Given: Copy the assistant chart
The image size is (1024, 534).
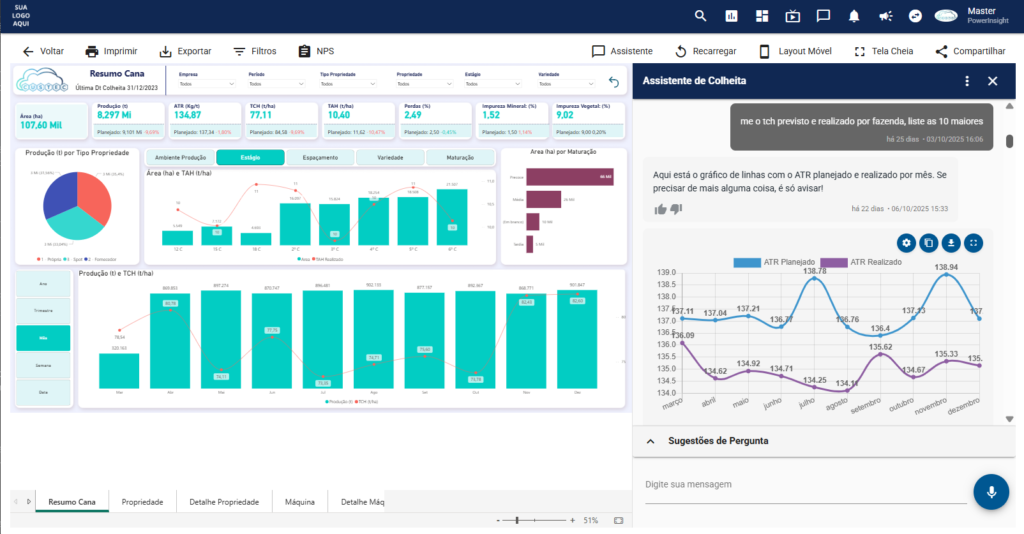Looking at the screenshot, I should click(928, 243).
